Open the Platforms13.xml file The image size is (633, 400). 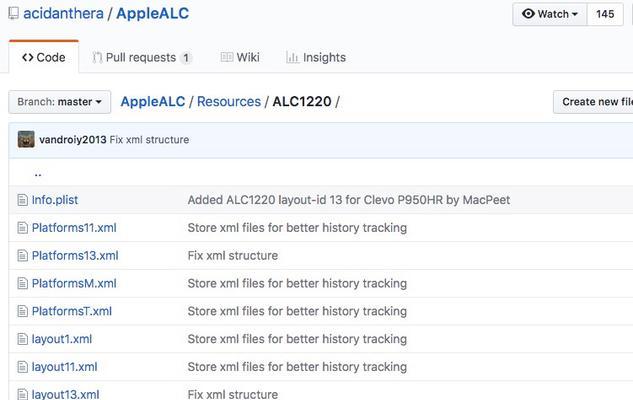75,255
